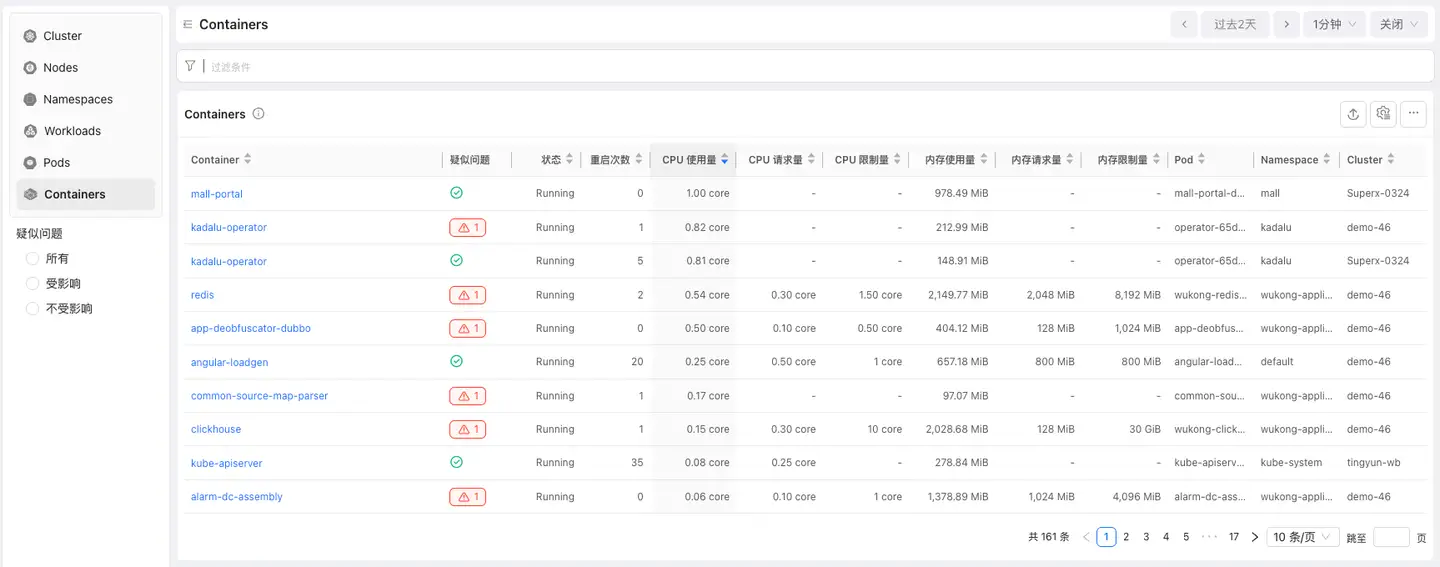Open the 1分钟 interval dropdown
This screenshot has width=1440, height=567.
(1334, 25)
